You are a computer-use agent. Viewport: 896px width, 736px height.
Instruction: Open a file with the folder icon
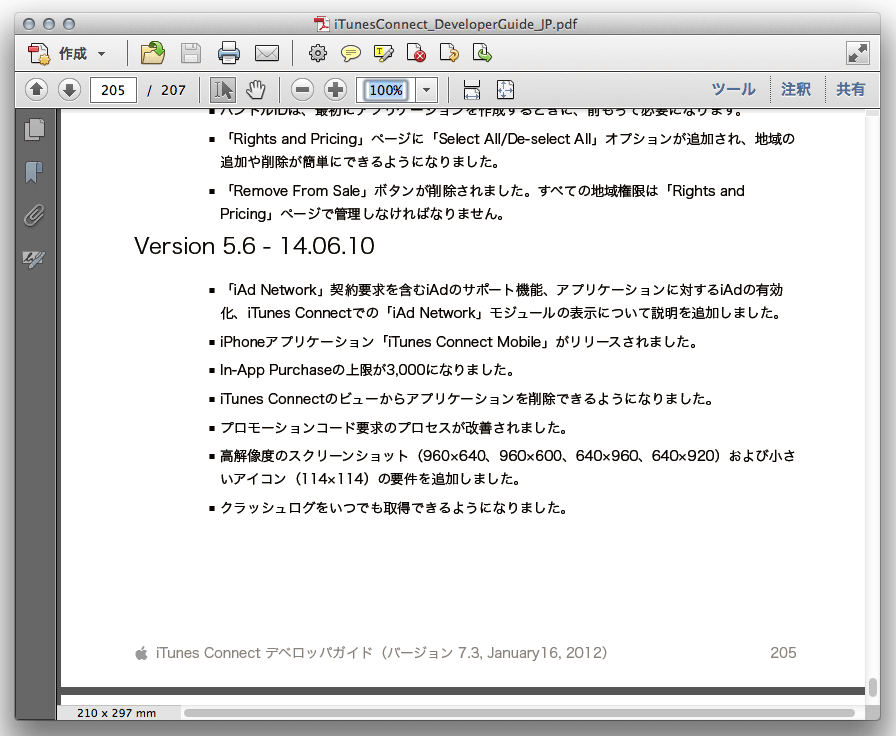(x=153, y=53)
